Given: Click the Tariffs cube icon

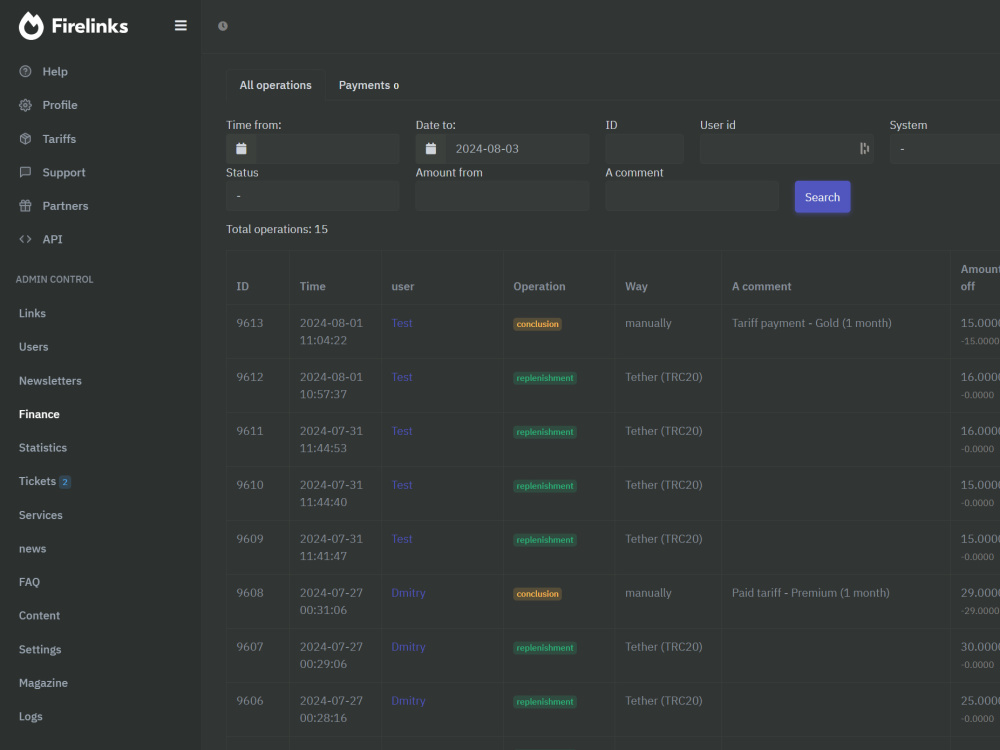Looking at the screenshot, I should (26, 138).
